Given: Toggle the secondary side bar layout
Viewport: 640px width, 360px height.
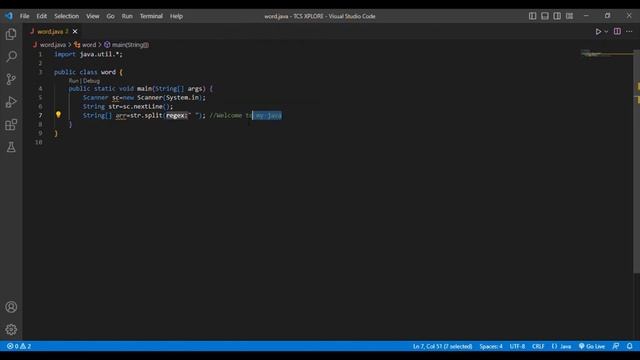Looking at the screenshot, I should (x=557, y=16).
